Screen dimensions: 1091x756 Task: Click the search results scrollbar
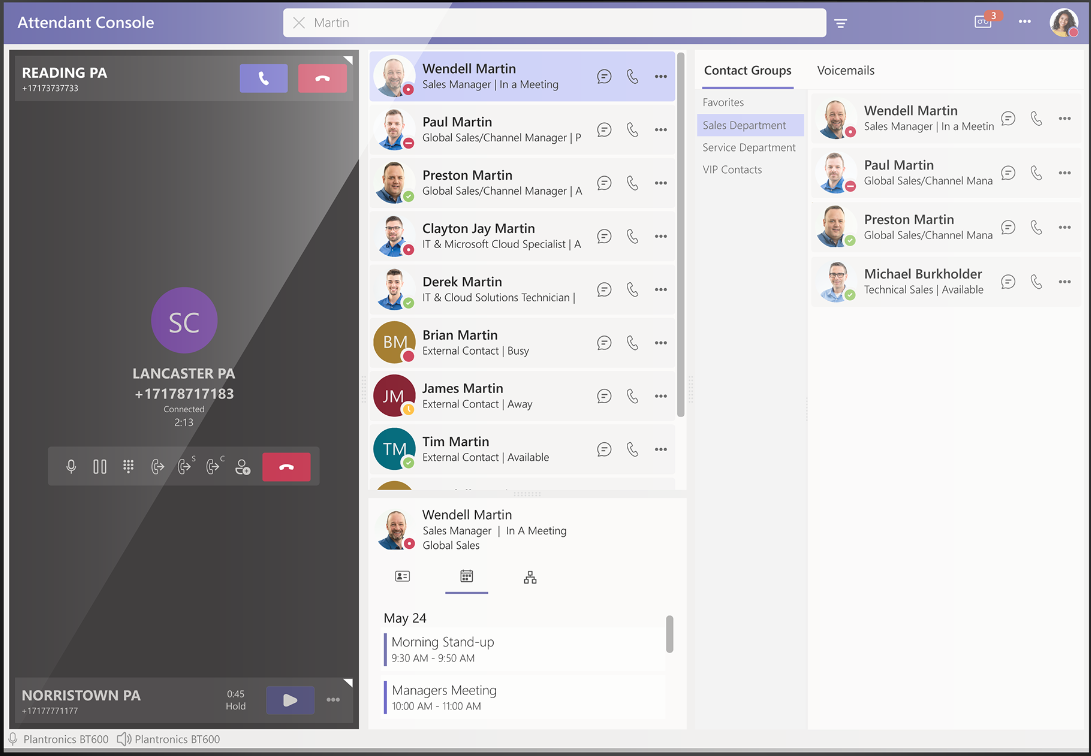(680, 235)
